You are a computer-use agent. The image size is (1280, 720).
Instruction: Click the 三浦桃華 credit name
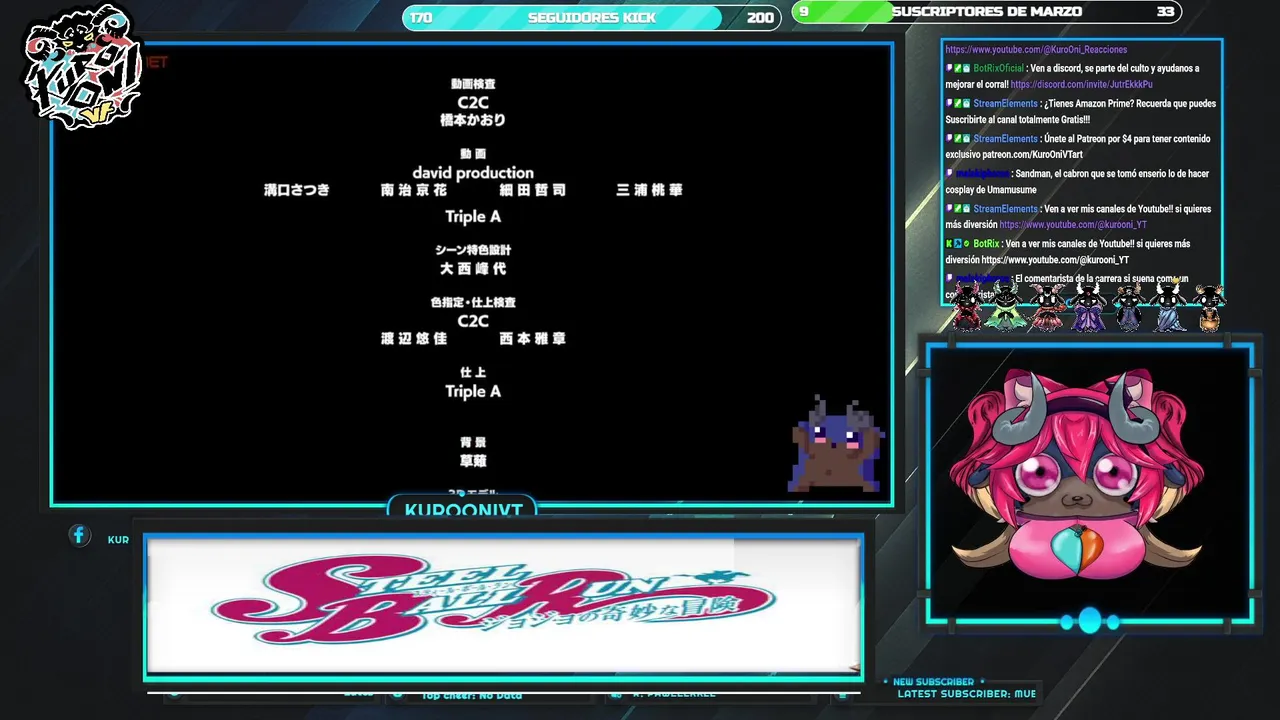click(x=650, y=190)
